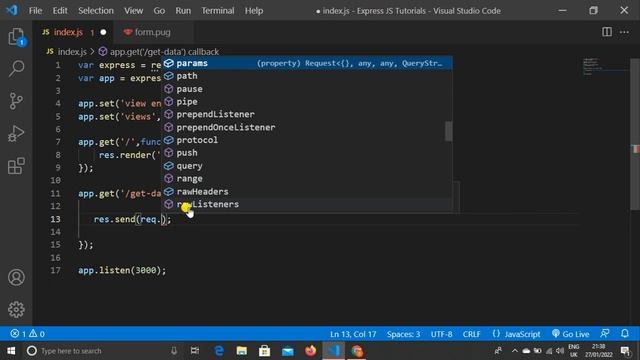Start Go Live server
This screenshot has height=360, width=640.
[571, 334]
